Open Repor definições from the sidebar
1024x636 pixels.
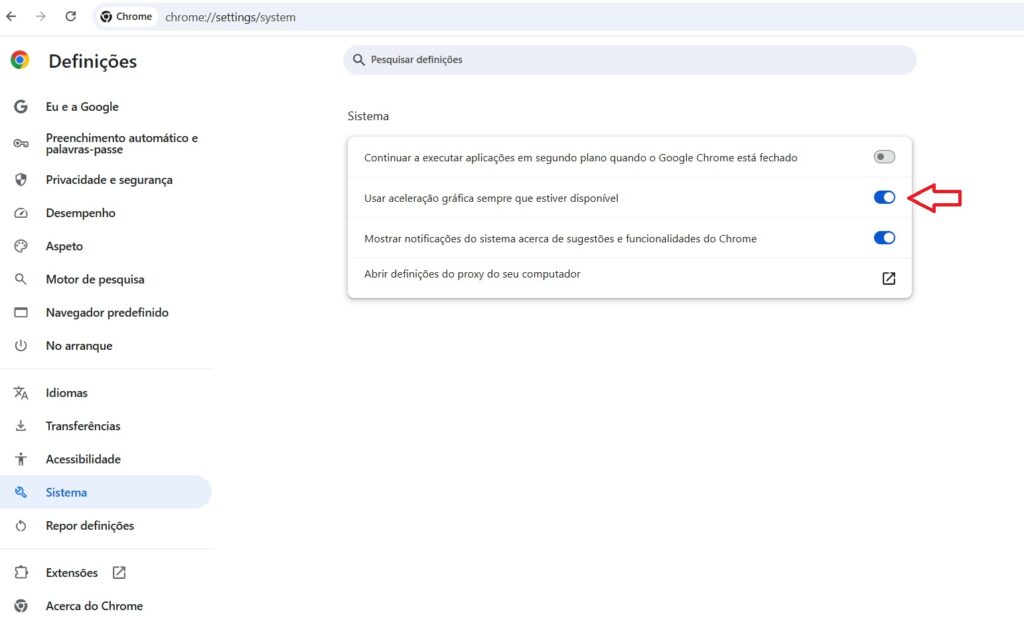pyautogui.click(x=88, y=525)
